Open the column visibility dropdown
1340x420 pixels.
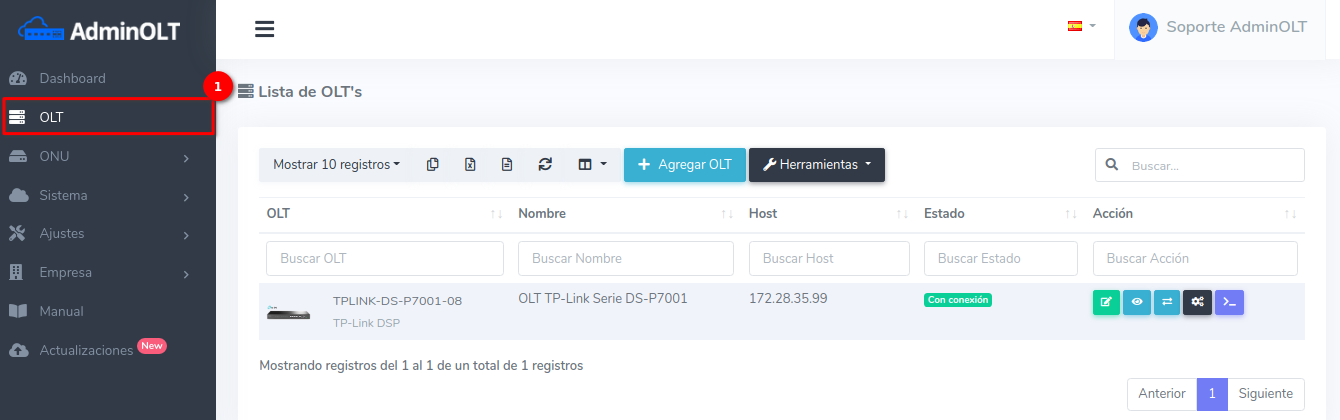coord(593,165)
